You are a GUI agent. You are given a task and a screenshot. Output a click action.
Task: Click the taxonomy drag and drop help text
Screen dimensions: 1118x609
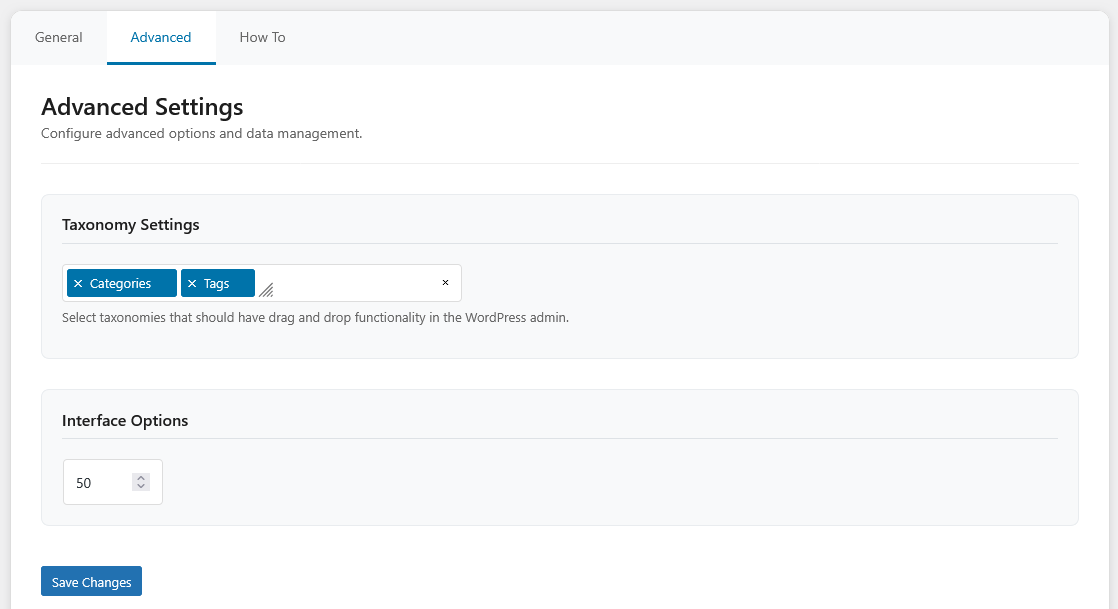(315, 318)
